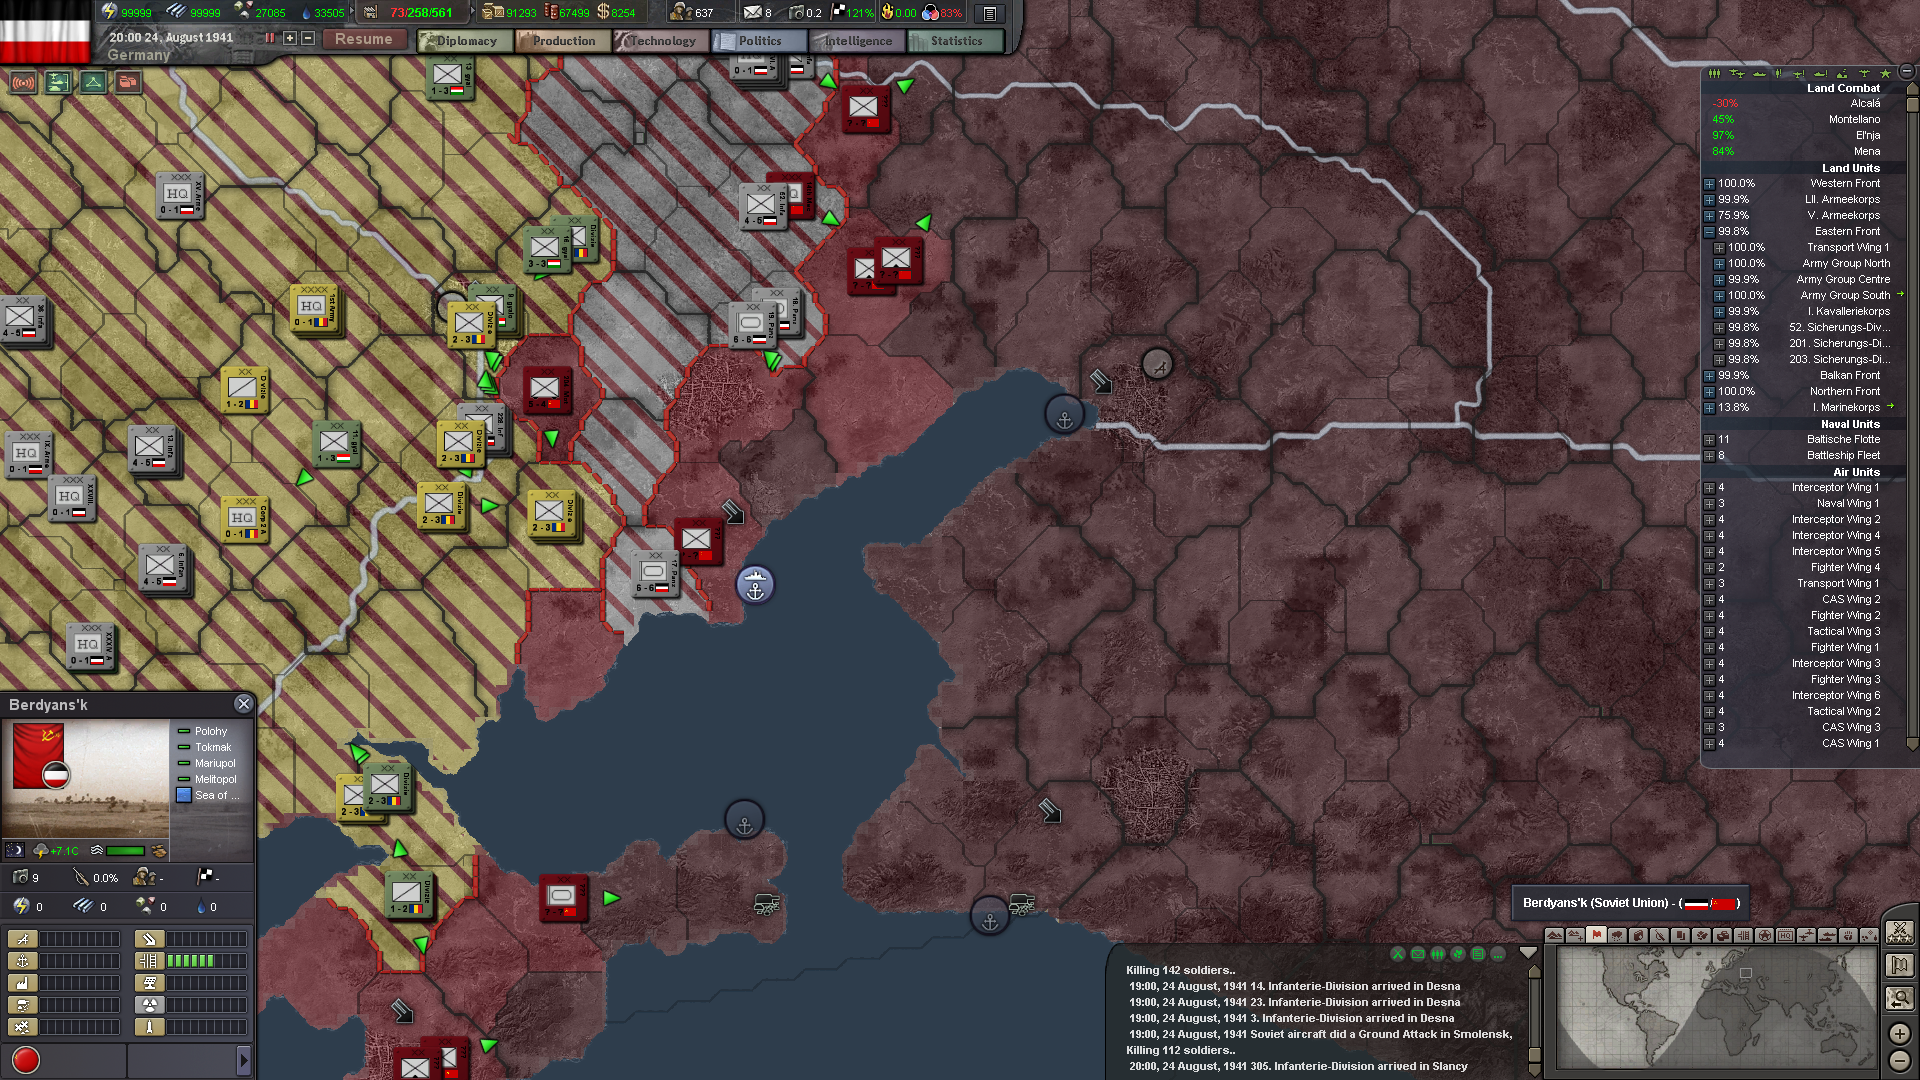Select the terrain map mode
This screenshot has height=1080, width=1920.
[1554, 936]
